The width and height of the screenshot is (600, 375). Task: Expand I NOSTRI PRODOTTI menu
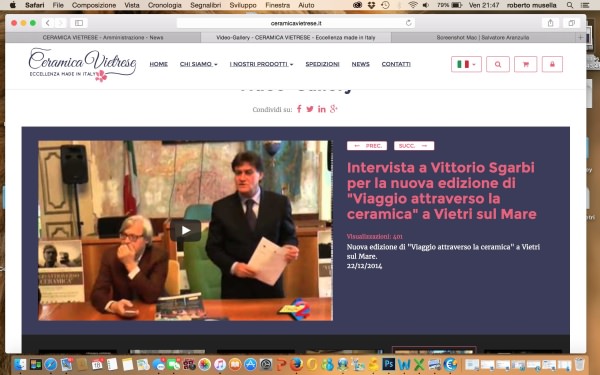(x=261, y=64)
